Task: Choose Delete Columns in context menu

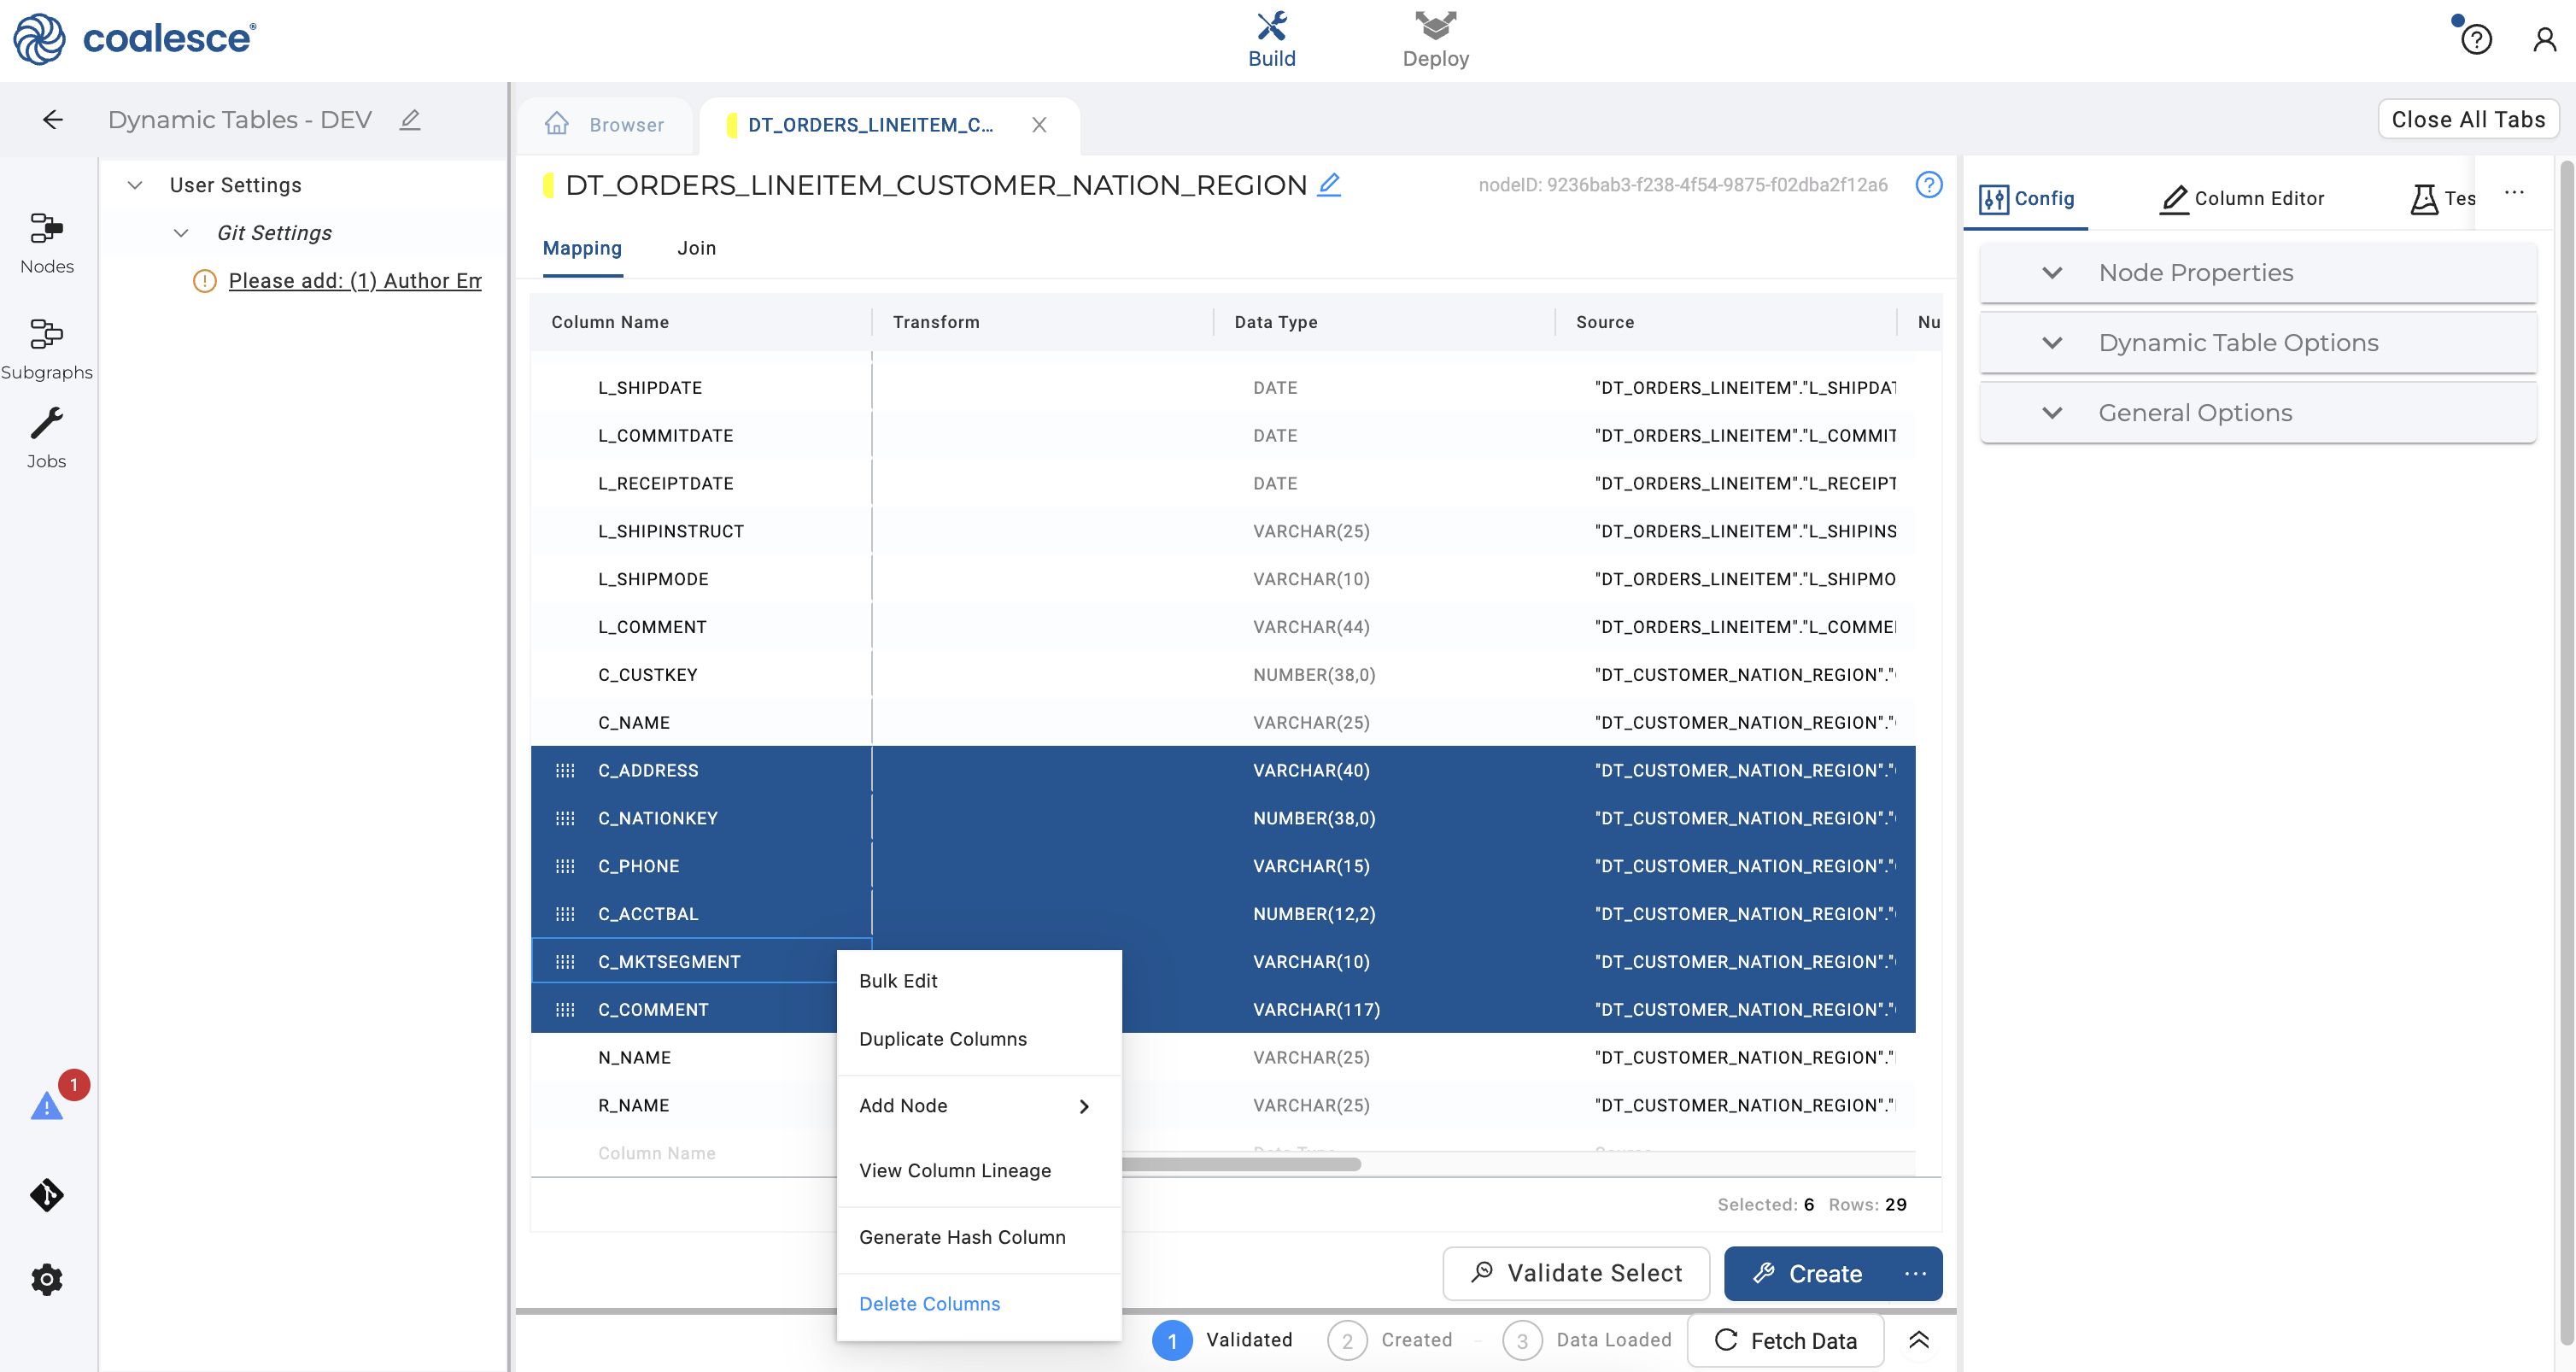Action: click(x=929, y=1304)
